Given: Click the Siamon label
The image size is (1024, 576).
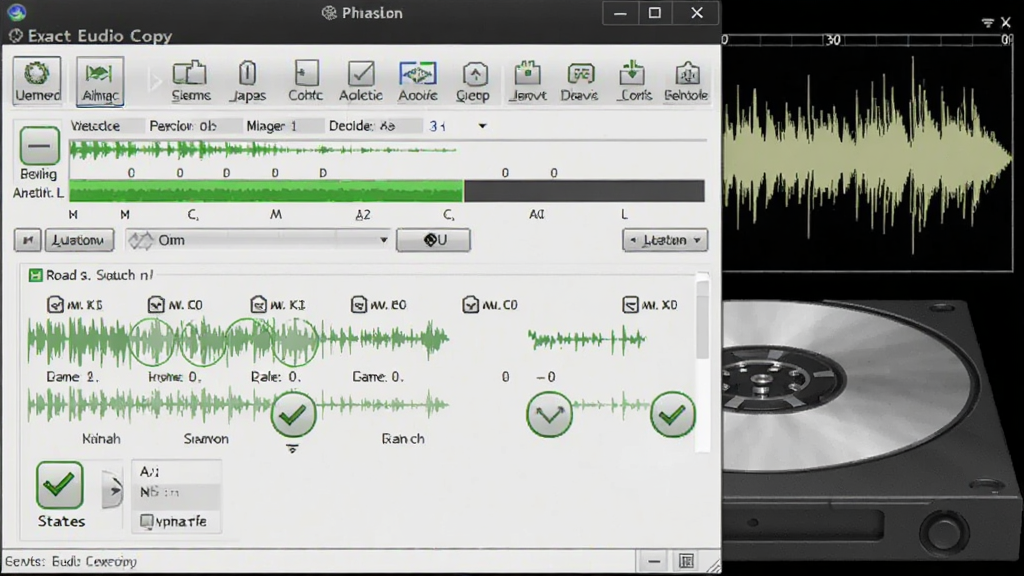Looking at the screenshot, I should [206, 439].
